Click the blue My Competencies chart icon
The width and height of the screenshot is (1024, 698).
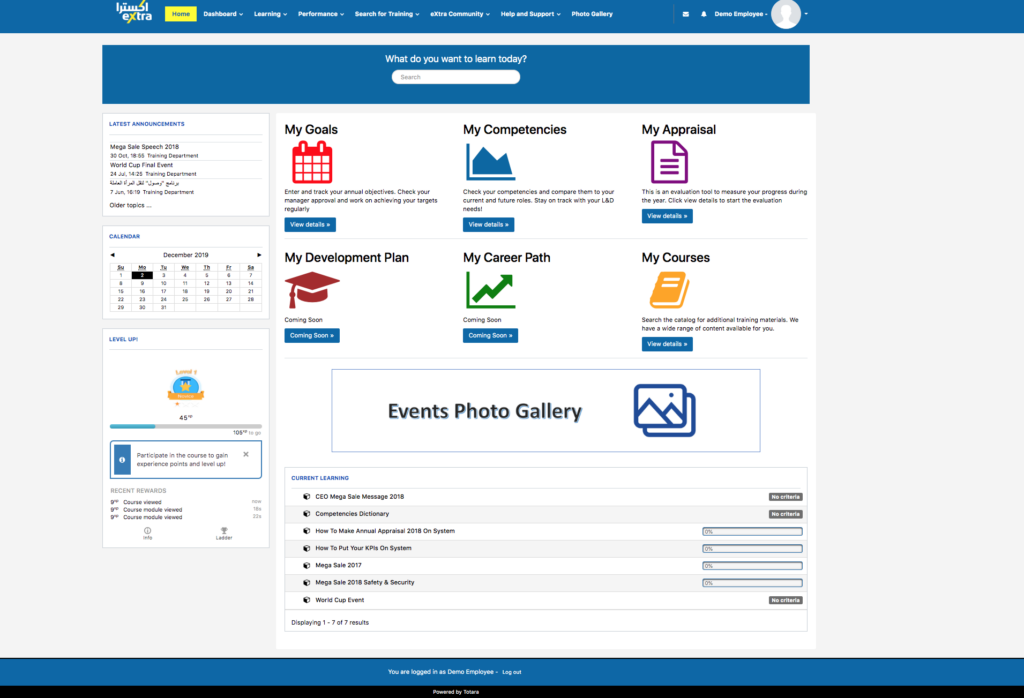[490, 162]
